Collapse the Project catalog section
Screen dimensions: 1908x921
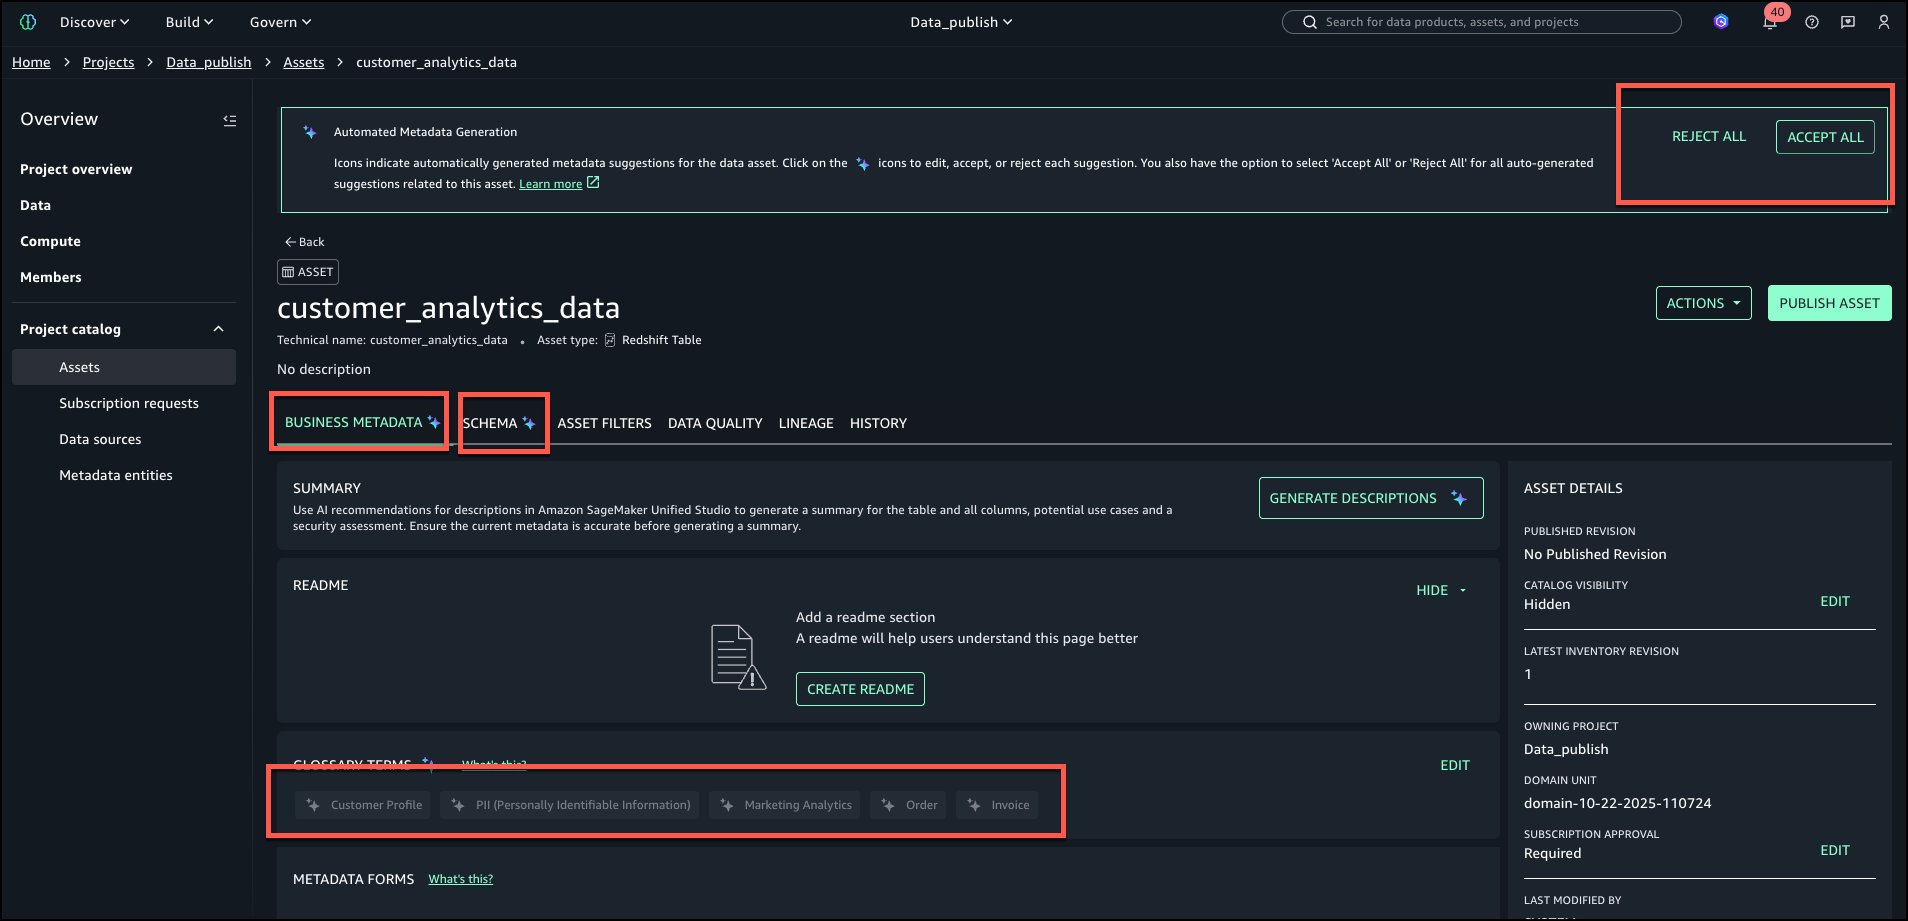[218, 329]
